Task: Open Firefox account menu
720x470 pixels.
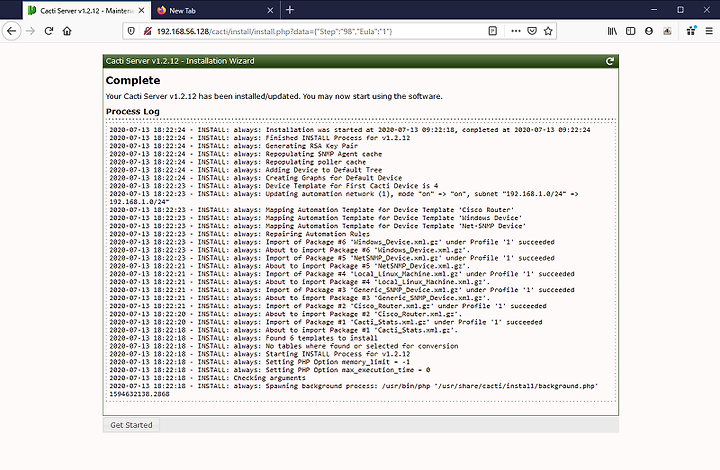Action: coord(649,31)
